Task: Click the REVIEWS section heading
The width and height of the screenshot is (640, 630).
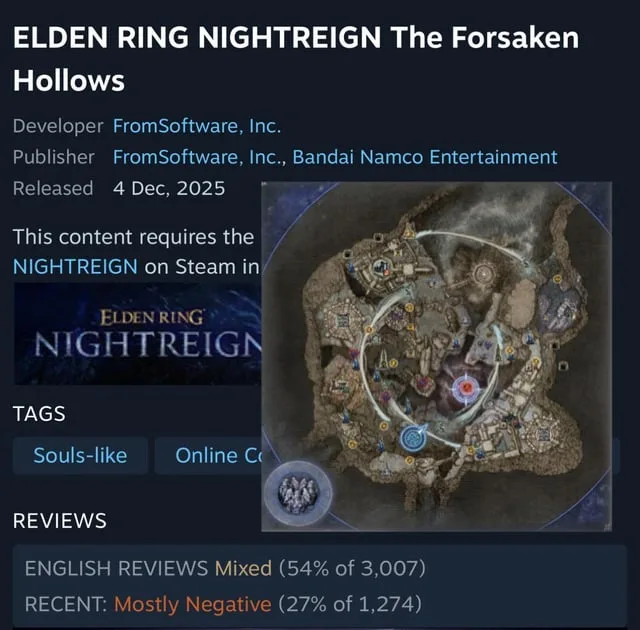Action: [x=60, y=521]
